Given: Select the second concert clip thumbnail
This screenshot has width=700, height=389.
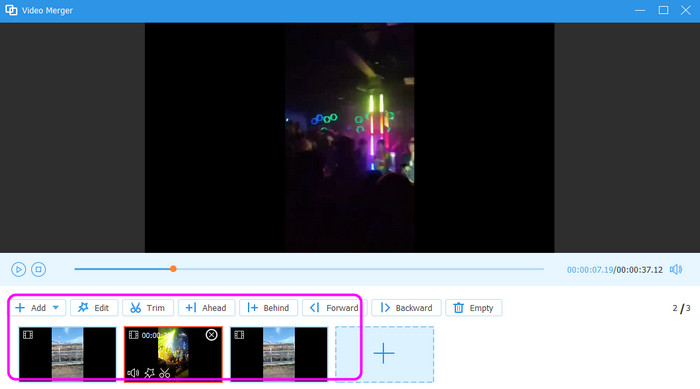Looking at the screenshot, I should coord(173,354).
